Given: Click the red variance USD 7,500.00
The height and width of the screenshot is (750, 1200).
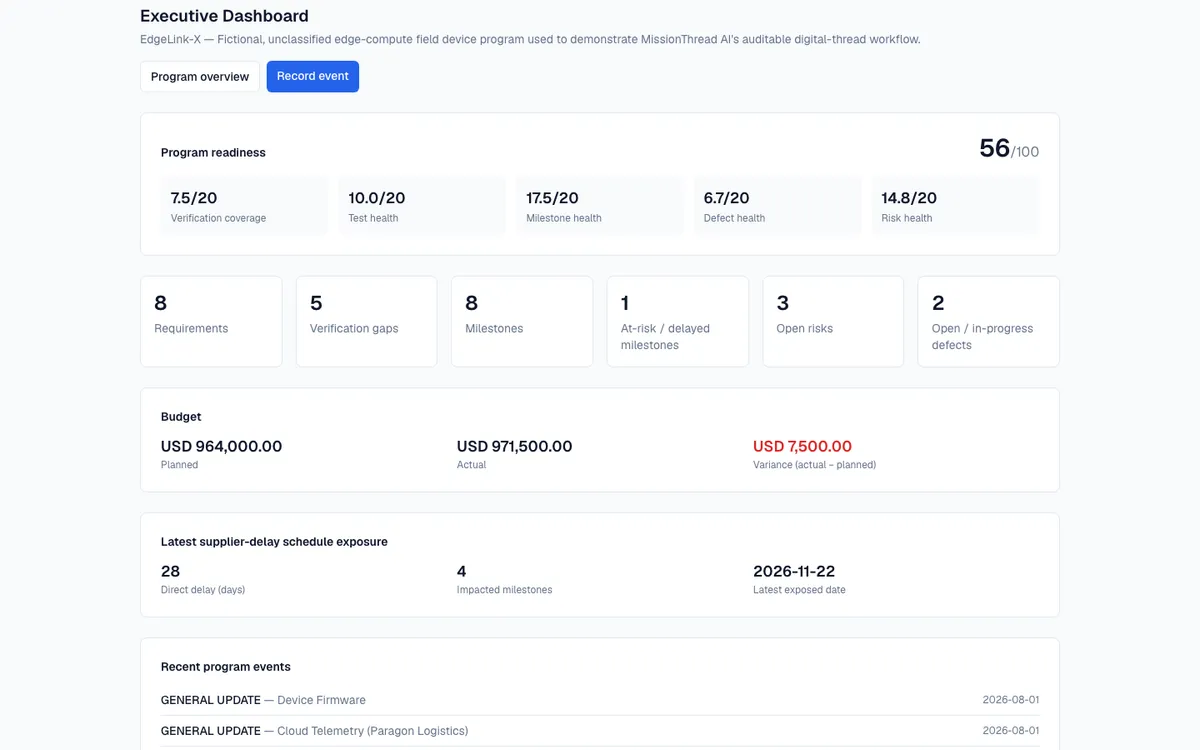Looking at the screenshot, I should click(x=802, y=447).
